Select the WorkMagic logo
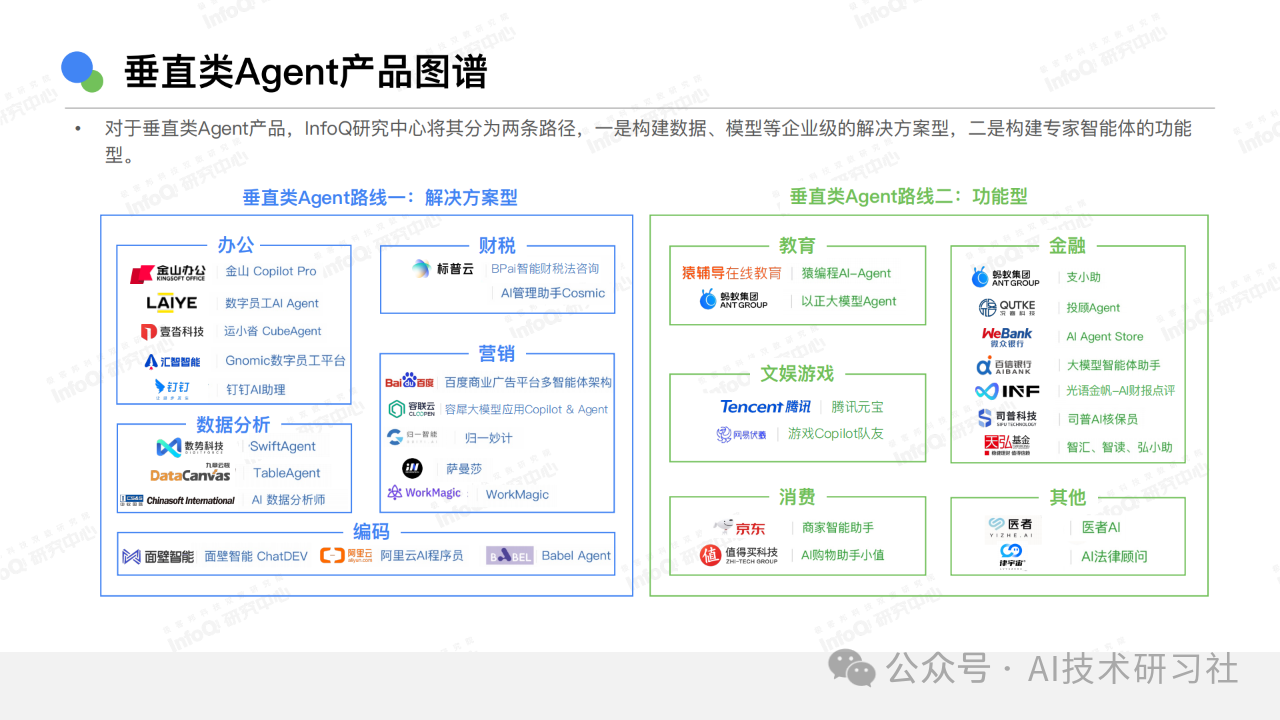The height and width of the screenshot is (720, 1280). pos(424,493)
